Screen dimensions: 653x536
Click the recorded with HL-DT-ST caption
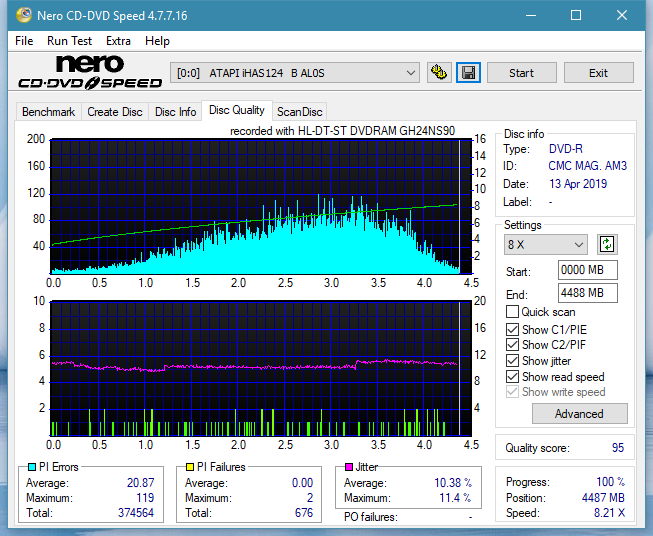click(342, 131)
